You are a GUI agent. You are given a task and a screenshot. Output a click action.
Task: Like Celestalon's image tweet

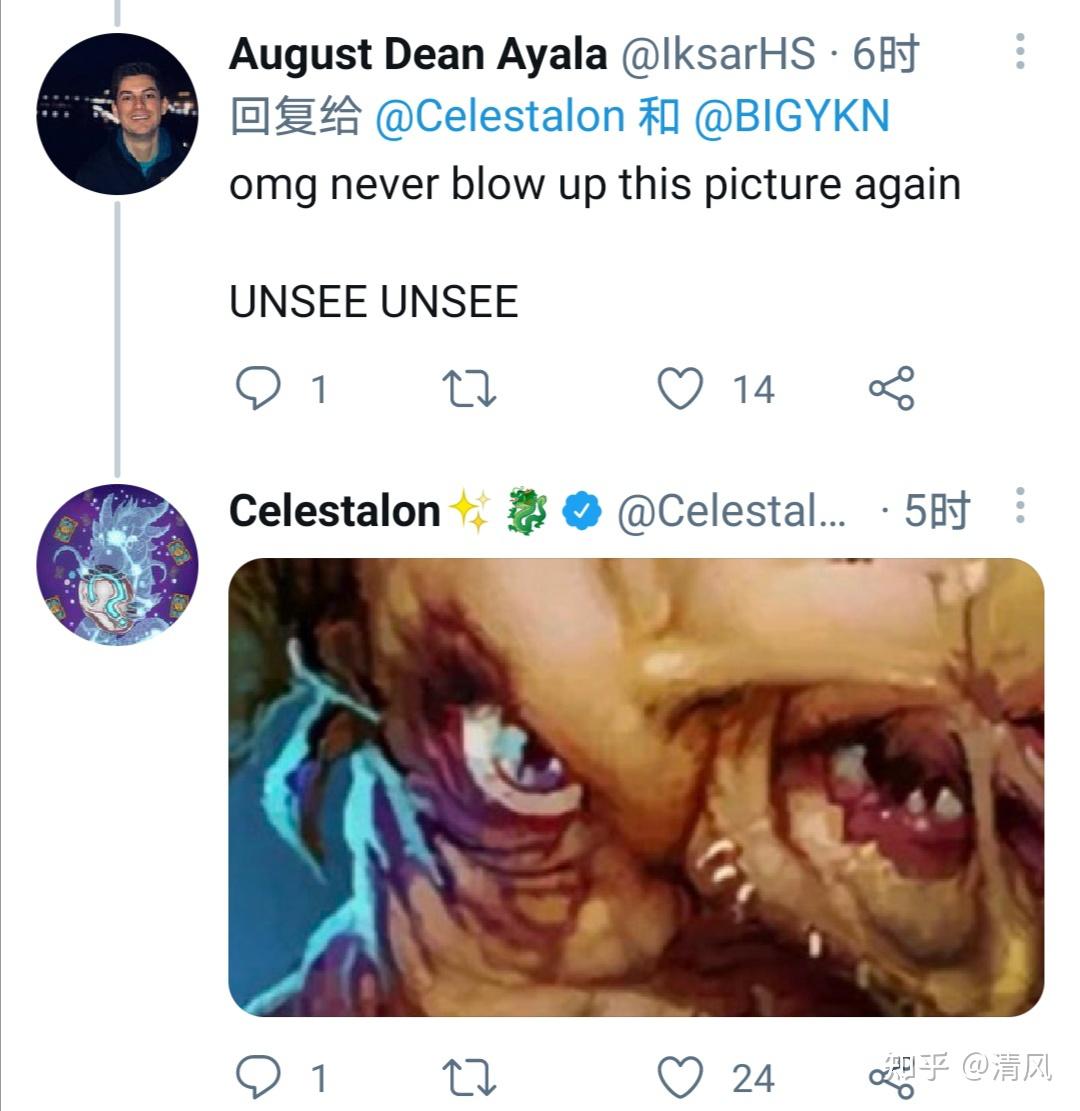(681, 1078)
